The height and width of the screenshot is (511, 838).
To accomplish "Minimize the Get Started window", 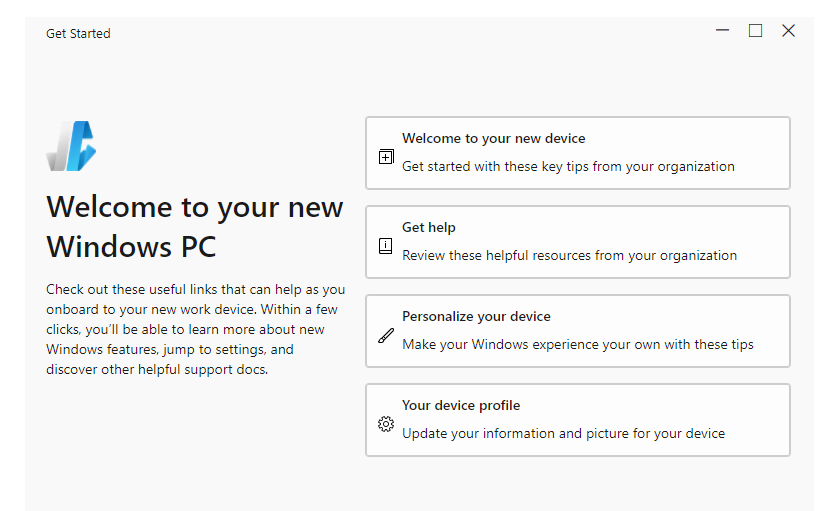I will 723,31.
